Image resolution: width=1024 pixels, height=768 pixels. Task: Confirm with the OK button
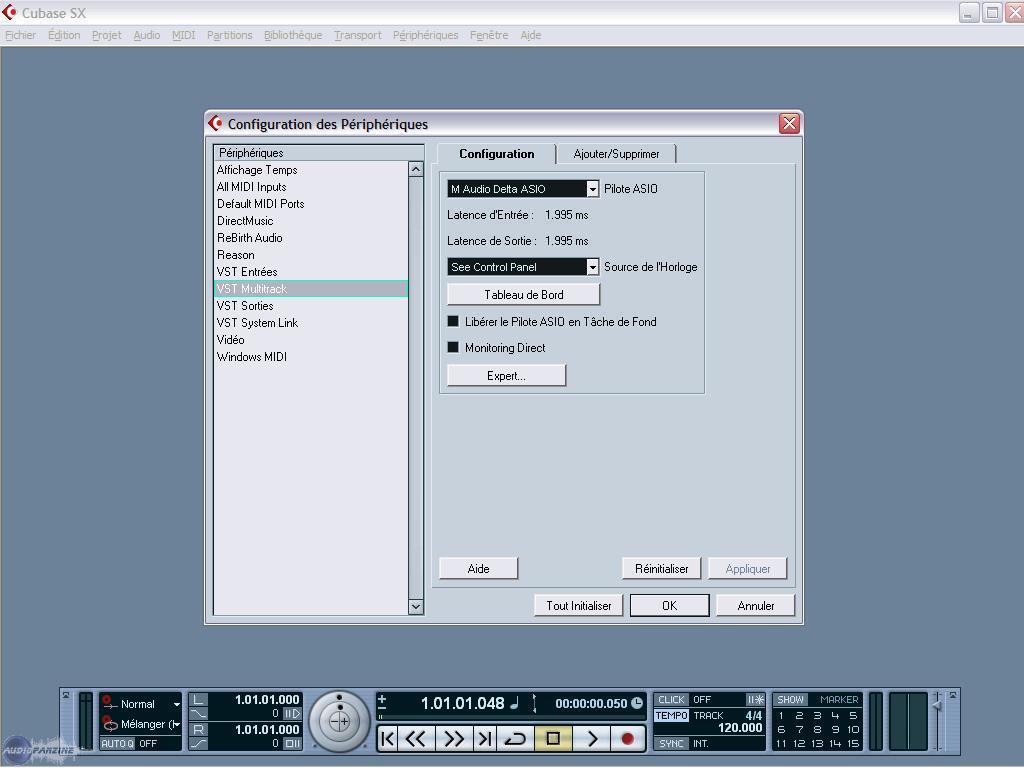click(x=669, y=605)
